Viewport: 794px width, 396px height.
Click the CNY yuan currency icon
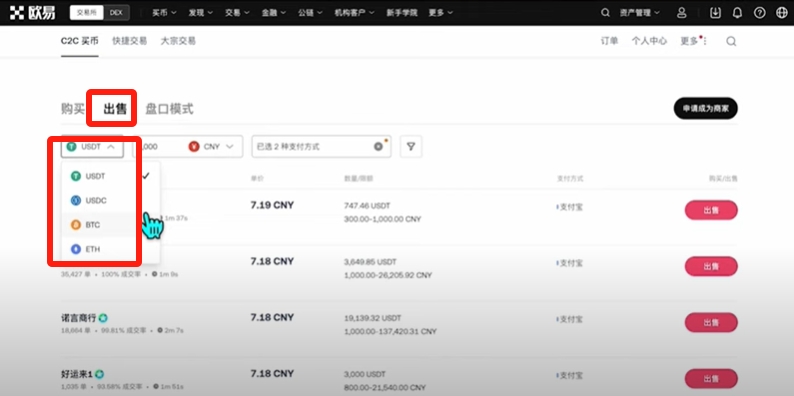click(x=194, y=146)
